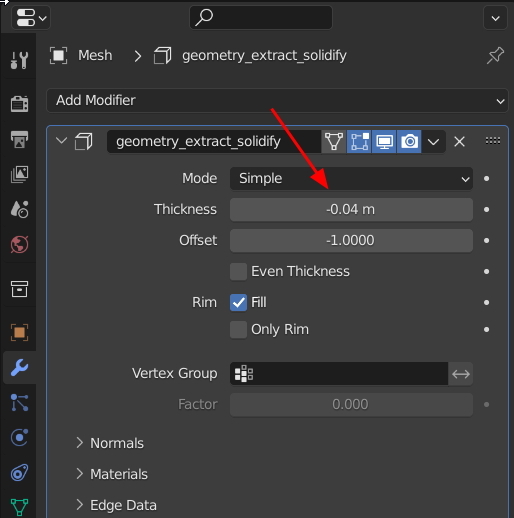Click geometry_extract_solidify breadcrumb text

coord(264,55)
